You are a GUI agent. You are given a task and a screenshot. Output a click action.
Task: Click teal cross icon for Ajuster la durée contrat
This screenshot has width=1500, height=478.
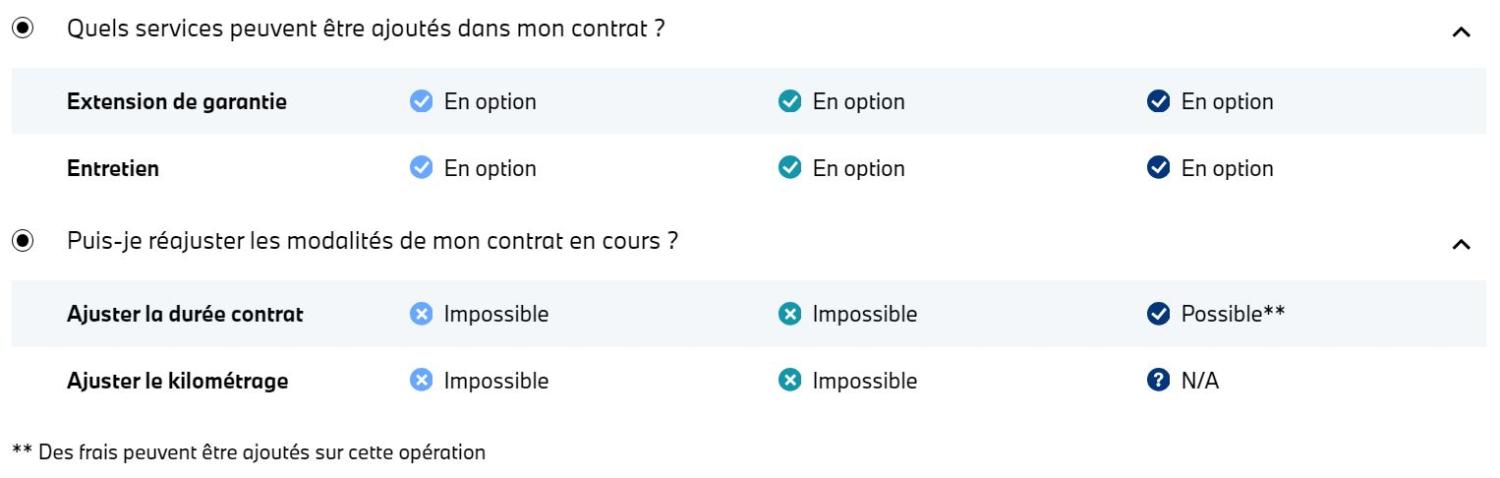click(x=789, y=314)
